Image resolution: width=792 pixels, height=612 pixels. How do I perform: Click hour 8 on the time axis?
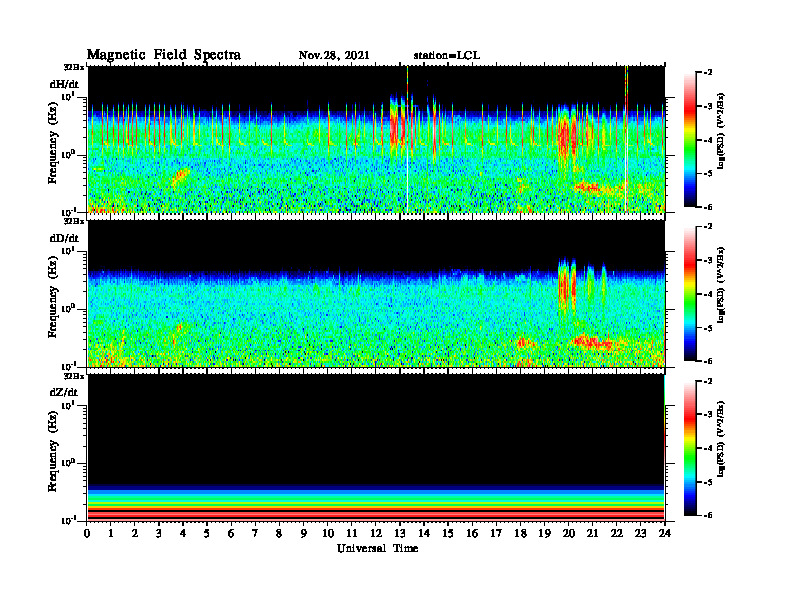point(279,534)
